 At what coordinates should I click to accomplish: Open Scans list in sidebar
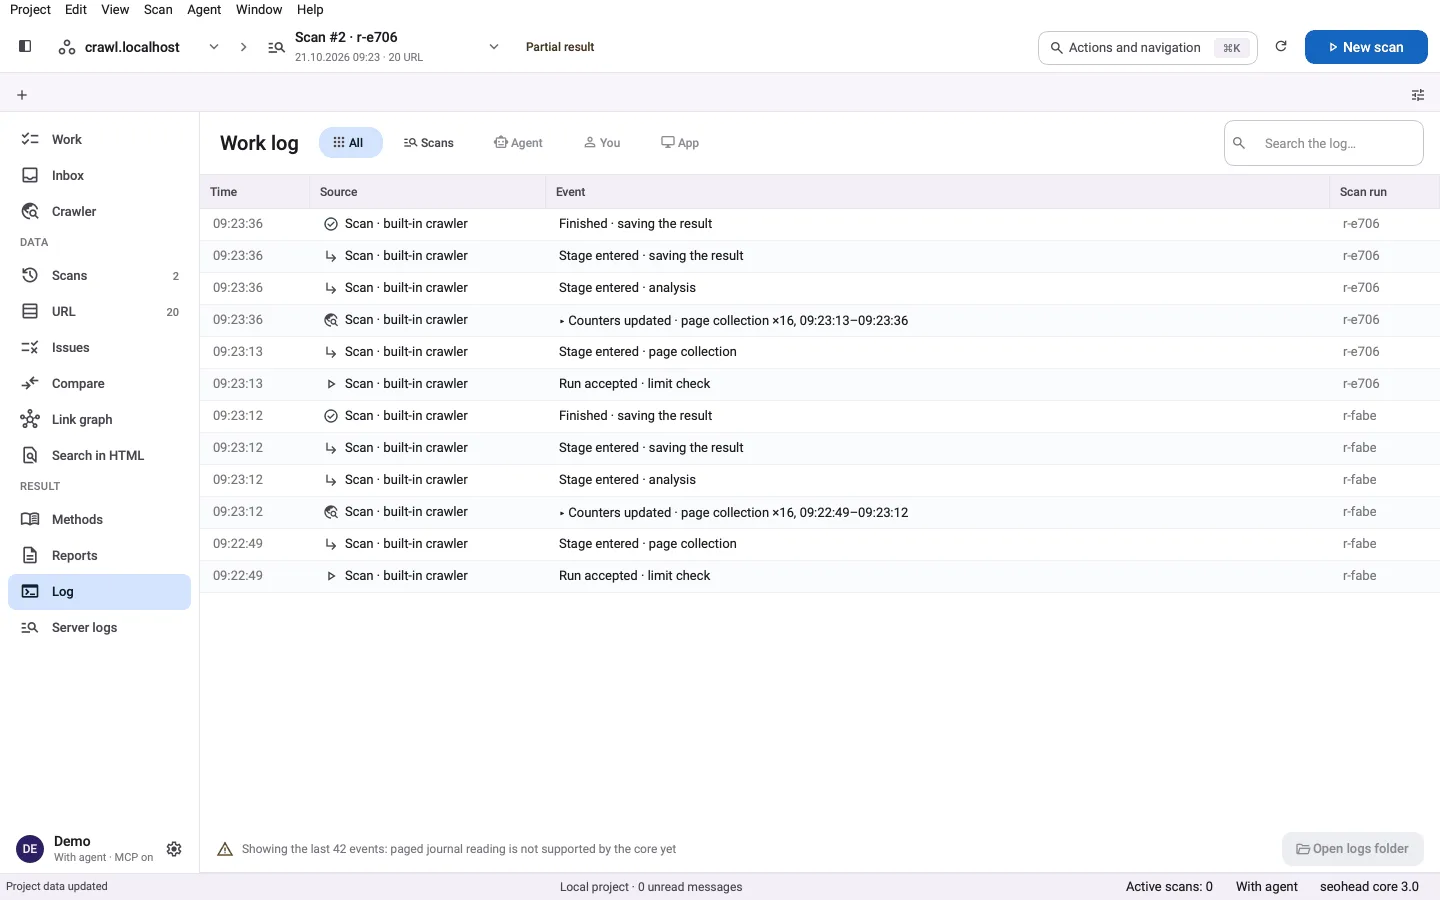pyautogui.click(x=99, y=275)
